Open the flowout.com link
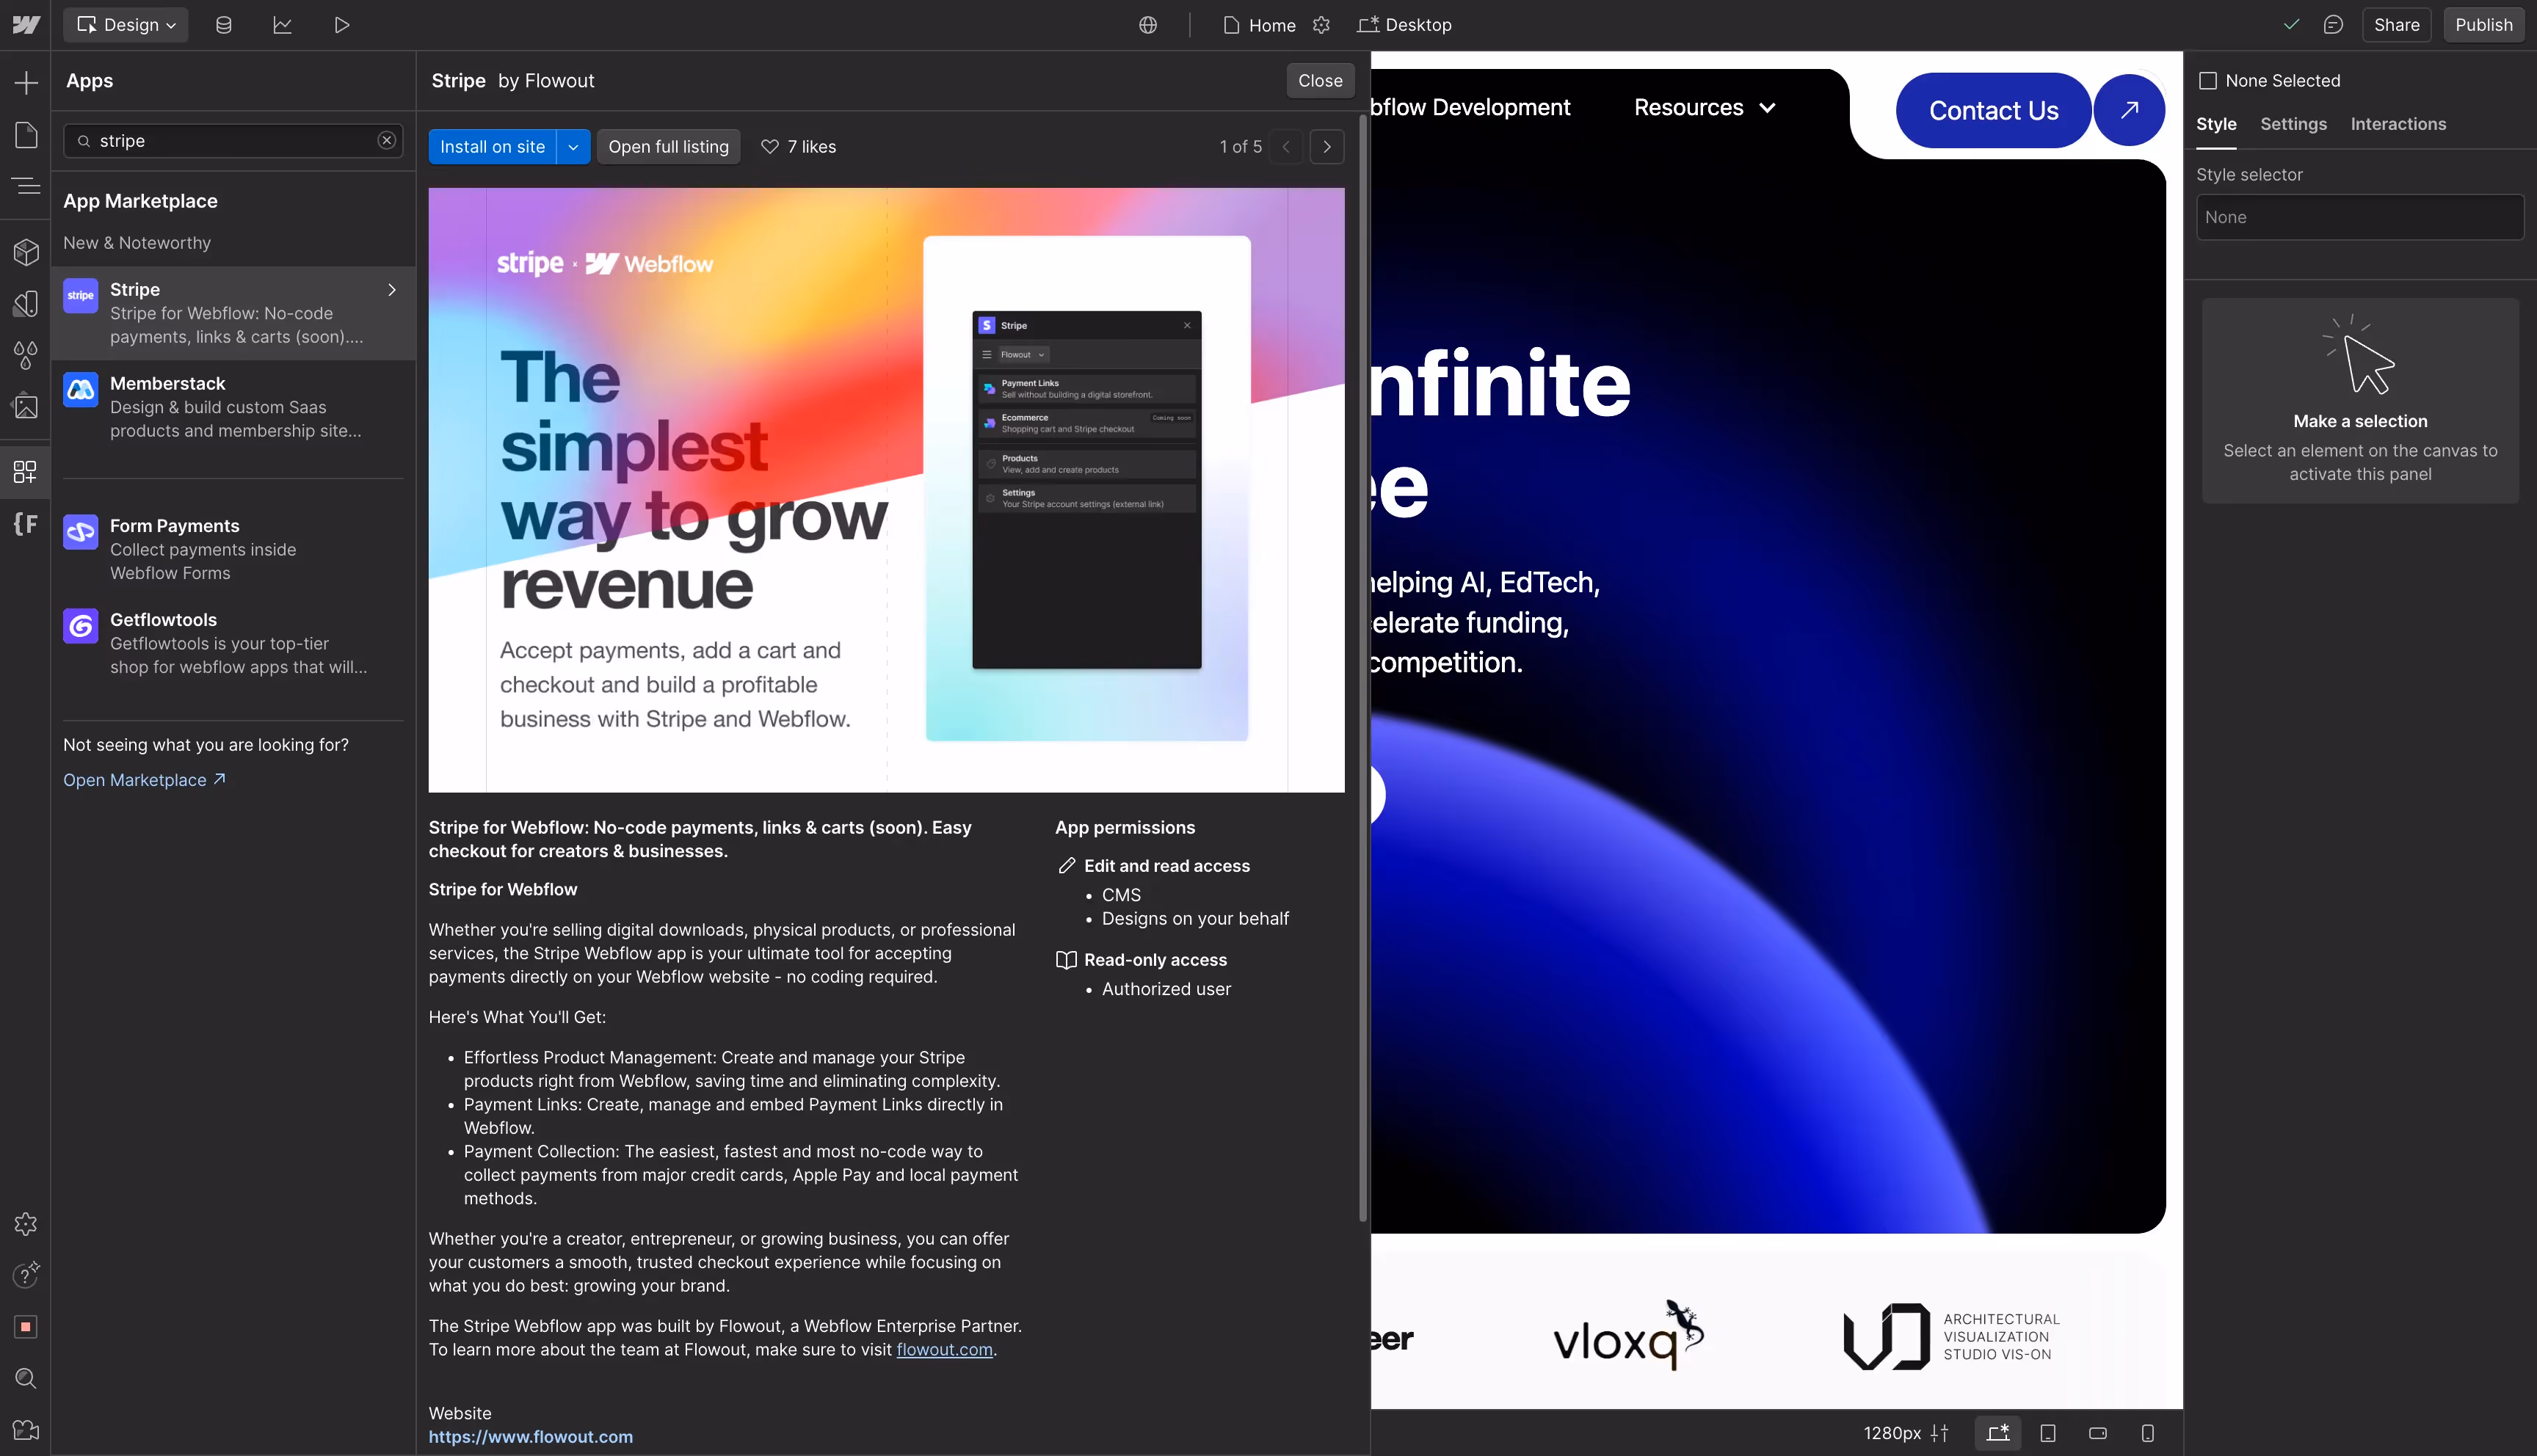Image resolution: width=2537 pixels, height=1456 pixels. pos(944,1350)
